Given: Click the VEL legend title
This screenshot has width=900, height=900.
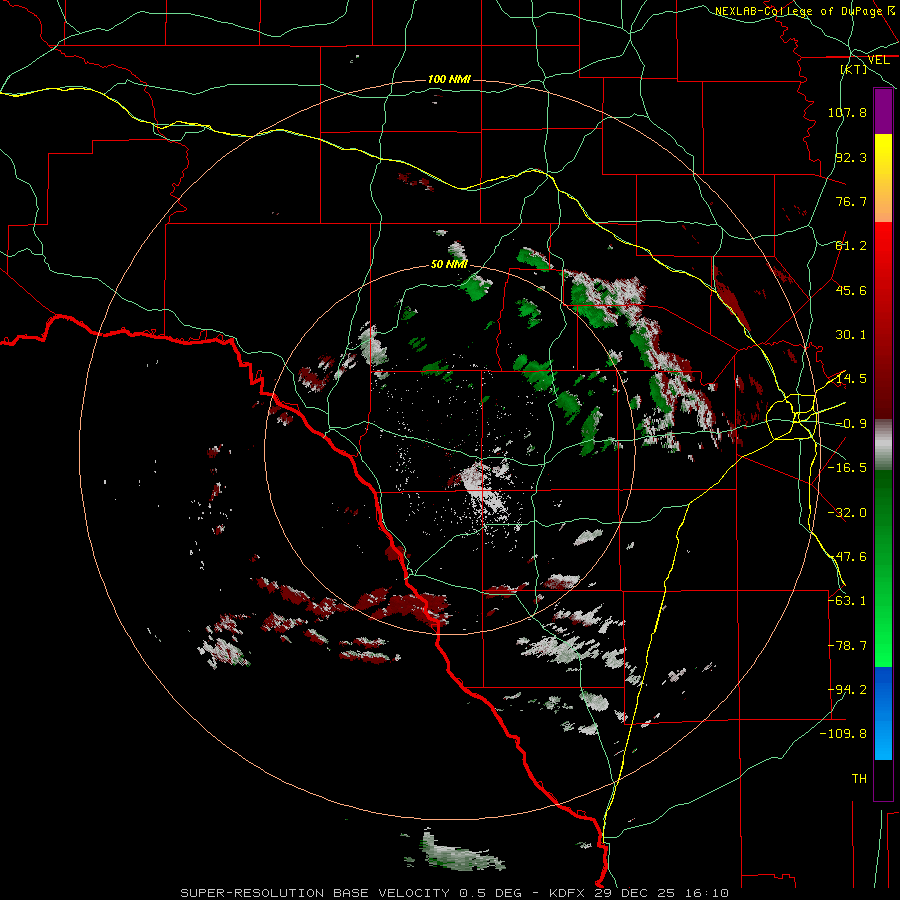Looking at the screenshot, I should (x=879, y=60).
